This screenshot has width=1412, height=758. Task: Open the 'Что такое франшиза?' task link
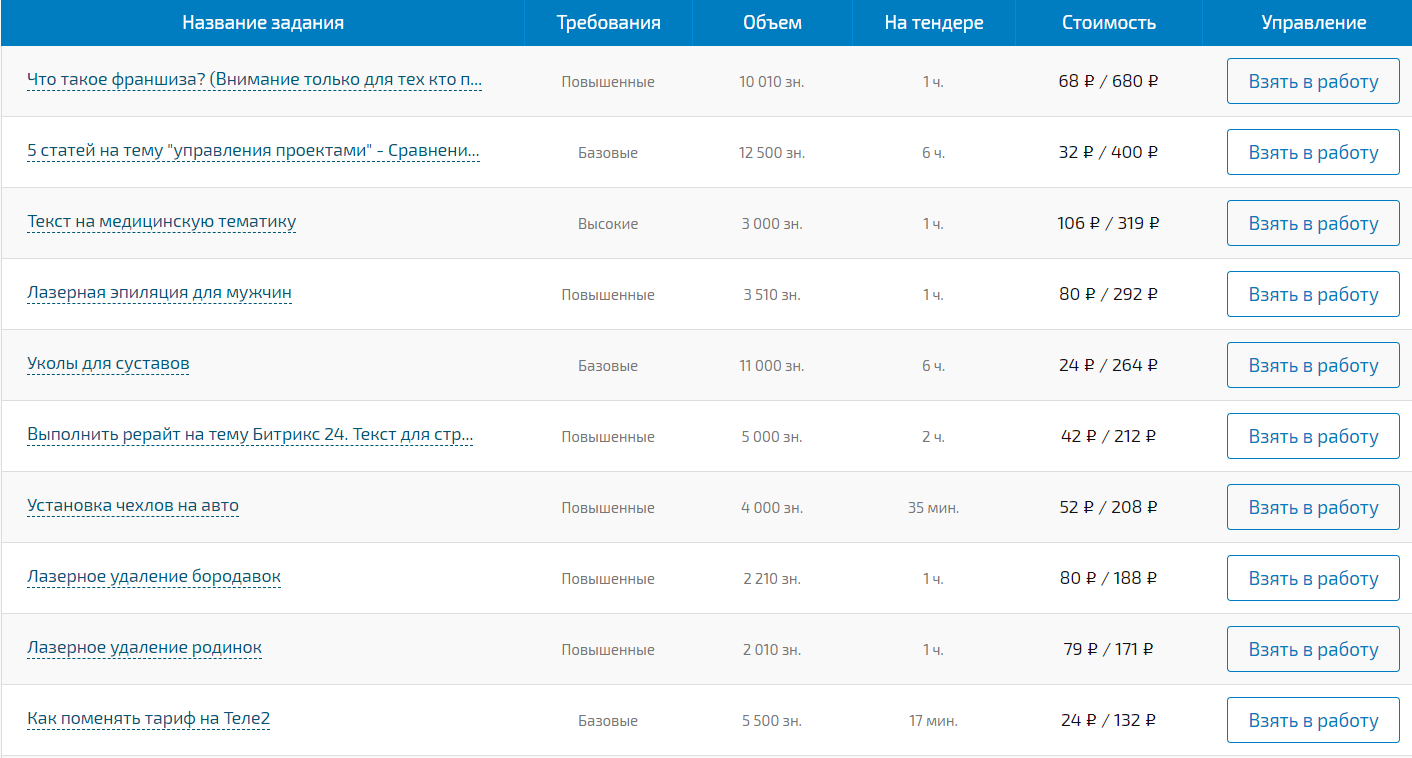(x=254, y=80)
